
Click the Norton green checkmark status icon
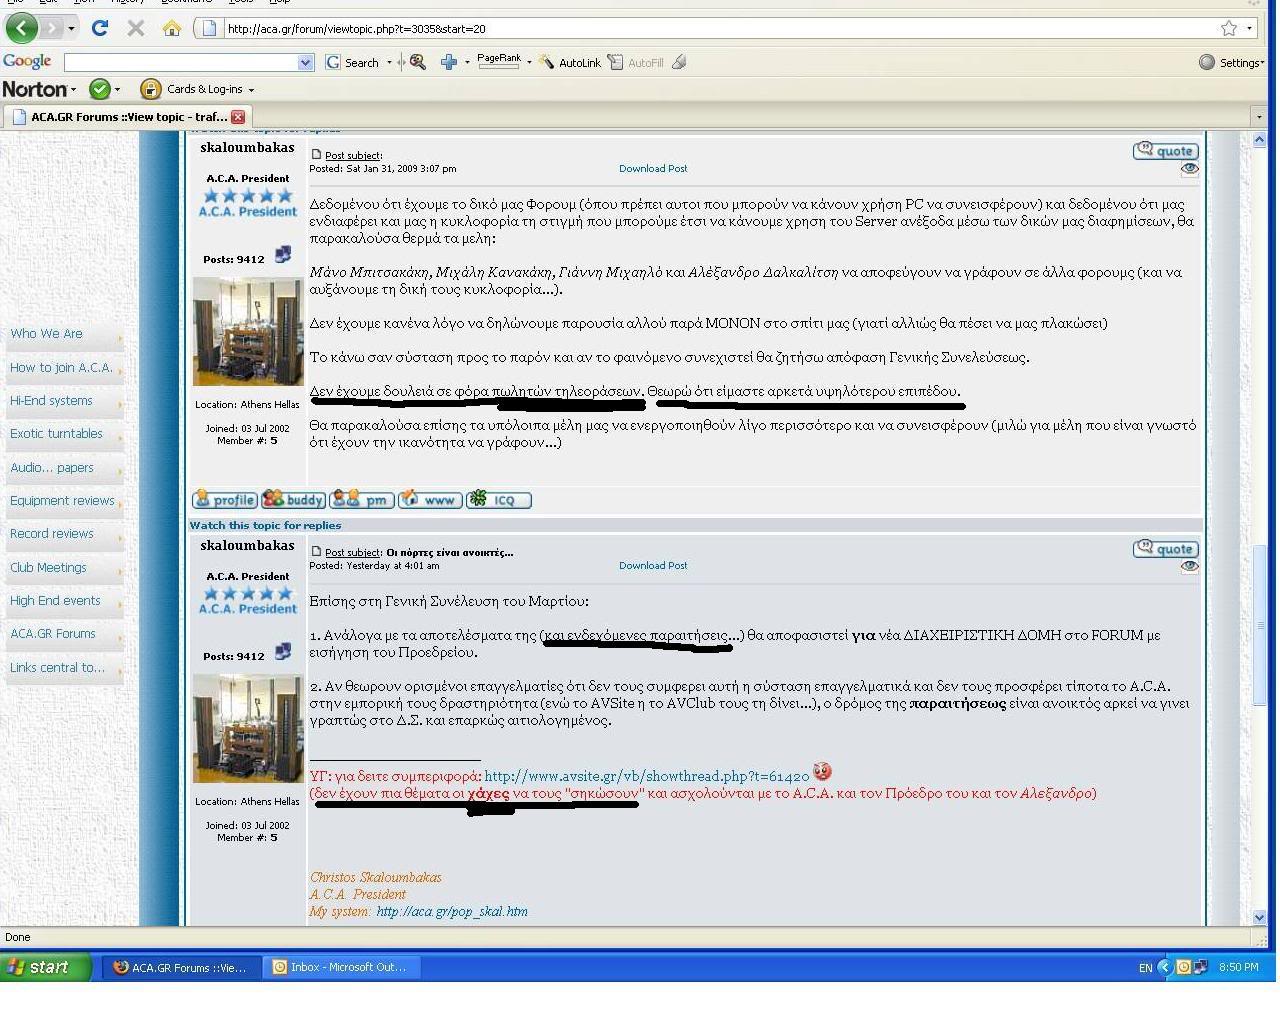click(x=99, y=89)
